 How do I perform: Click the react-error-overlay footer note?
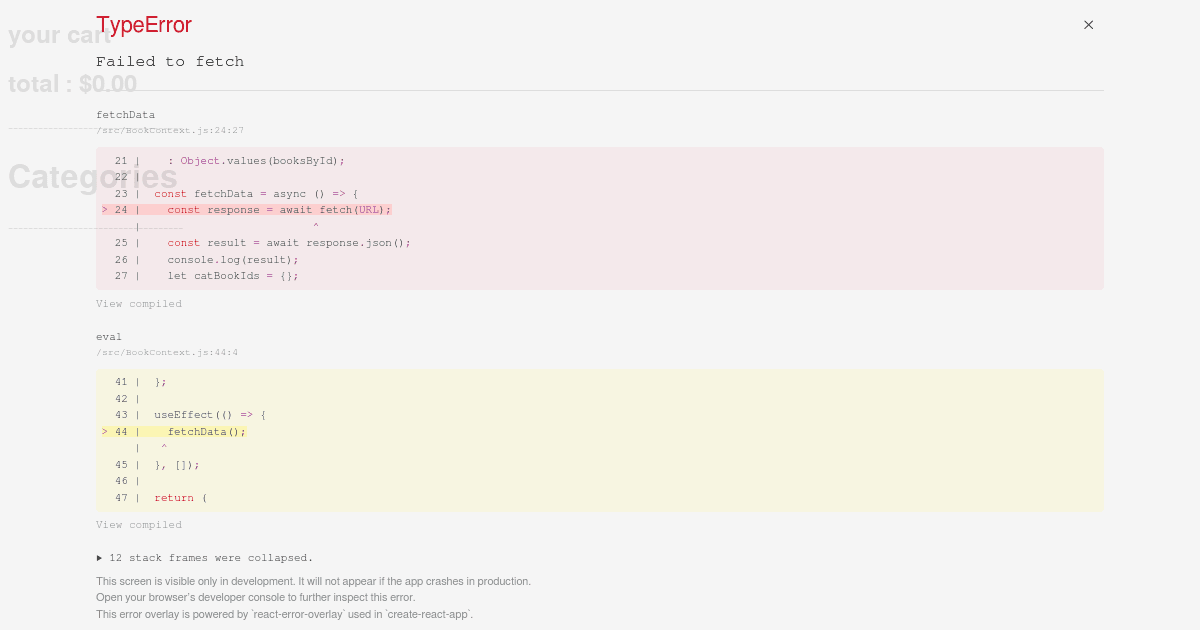click(284, 614)
